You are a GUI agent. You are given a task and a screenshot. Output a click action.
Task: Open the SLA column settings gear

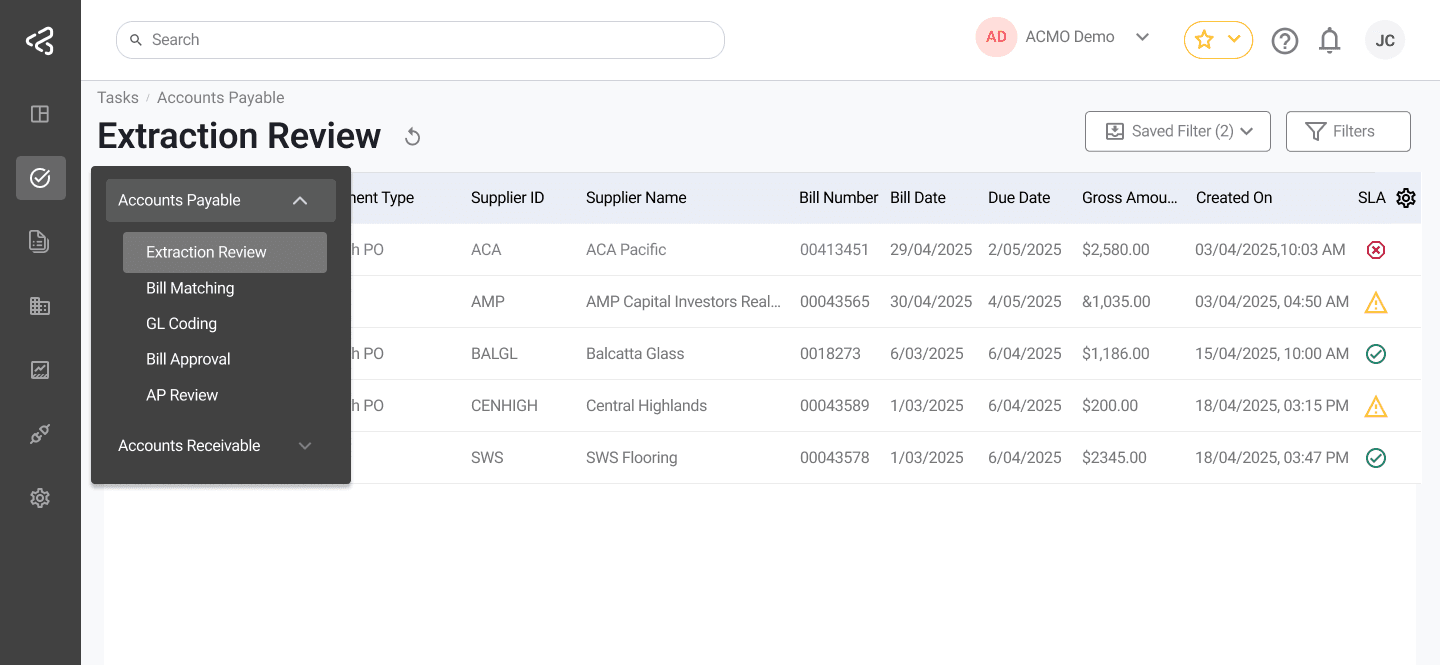tap(1406, 198)
